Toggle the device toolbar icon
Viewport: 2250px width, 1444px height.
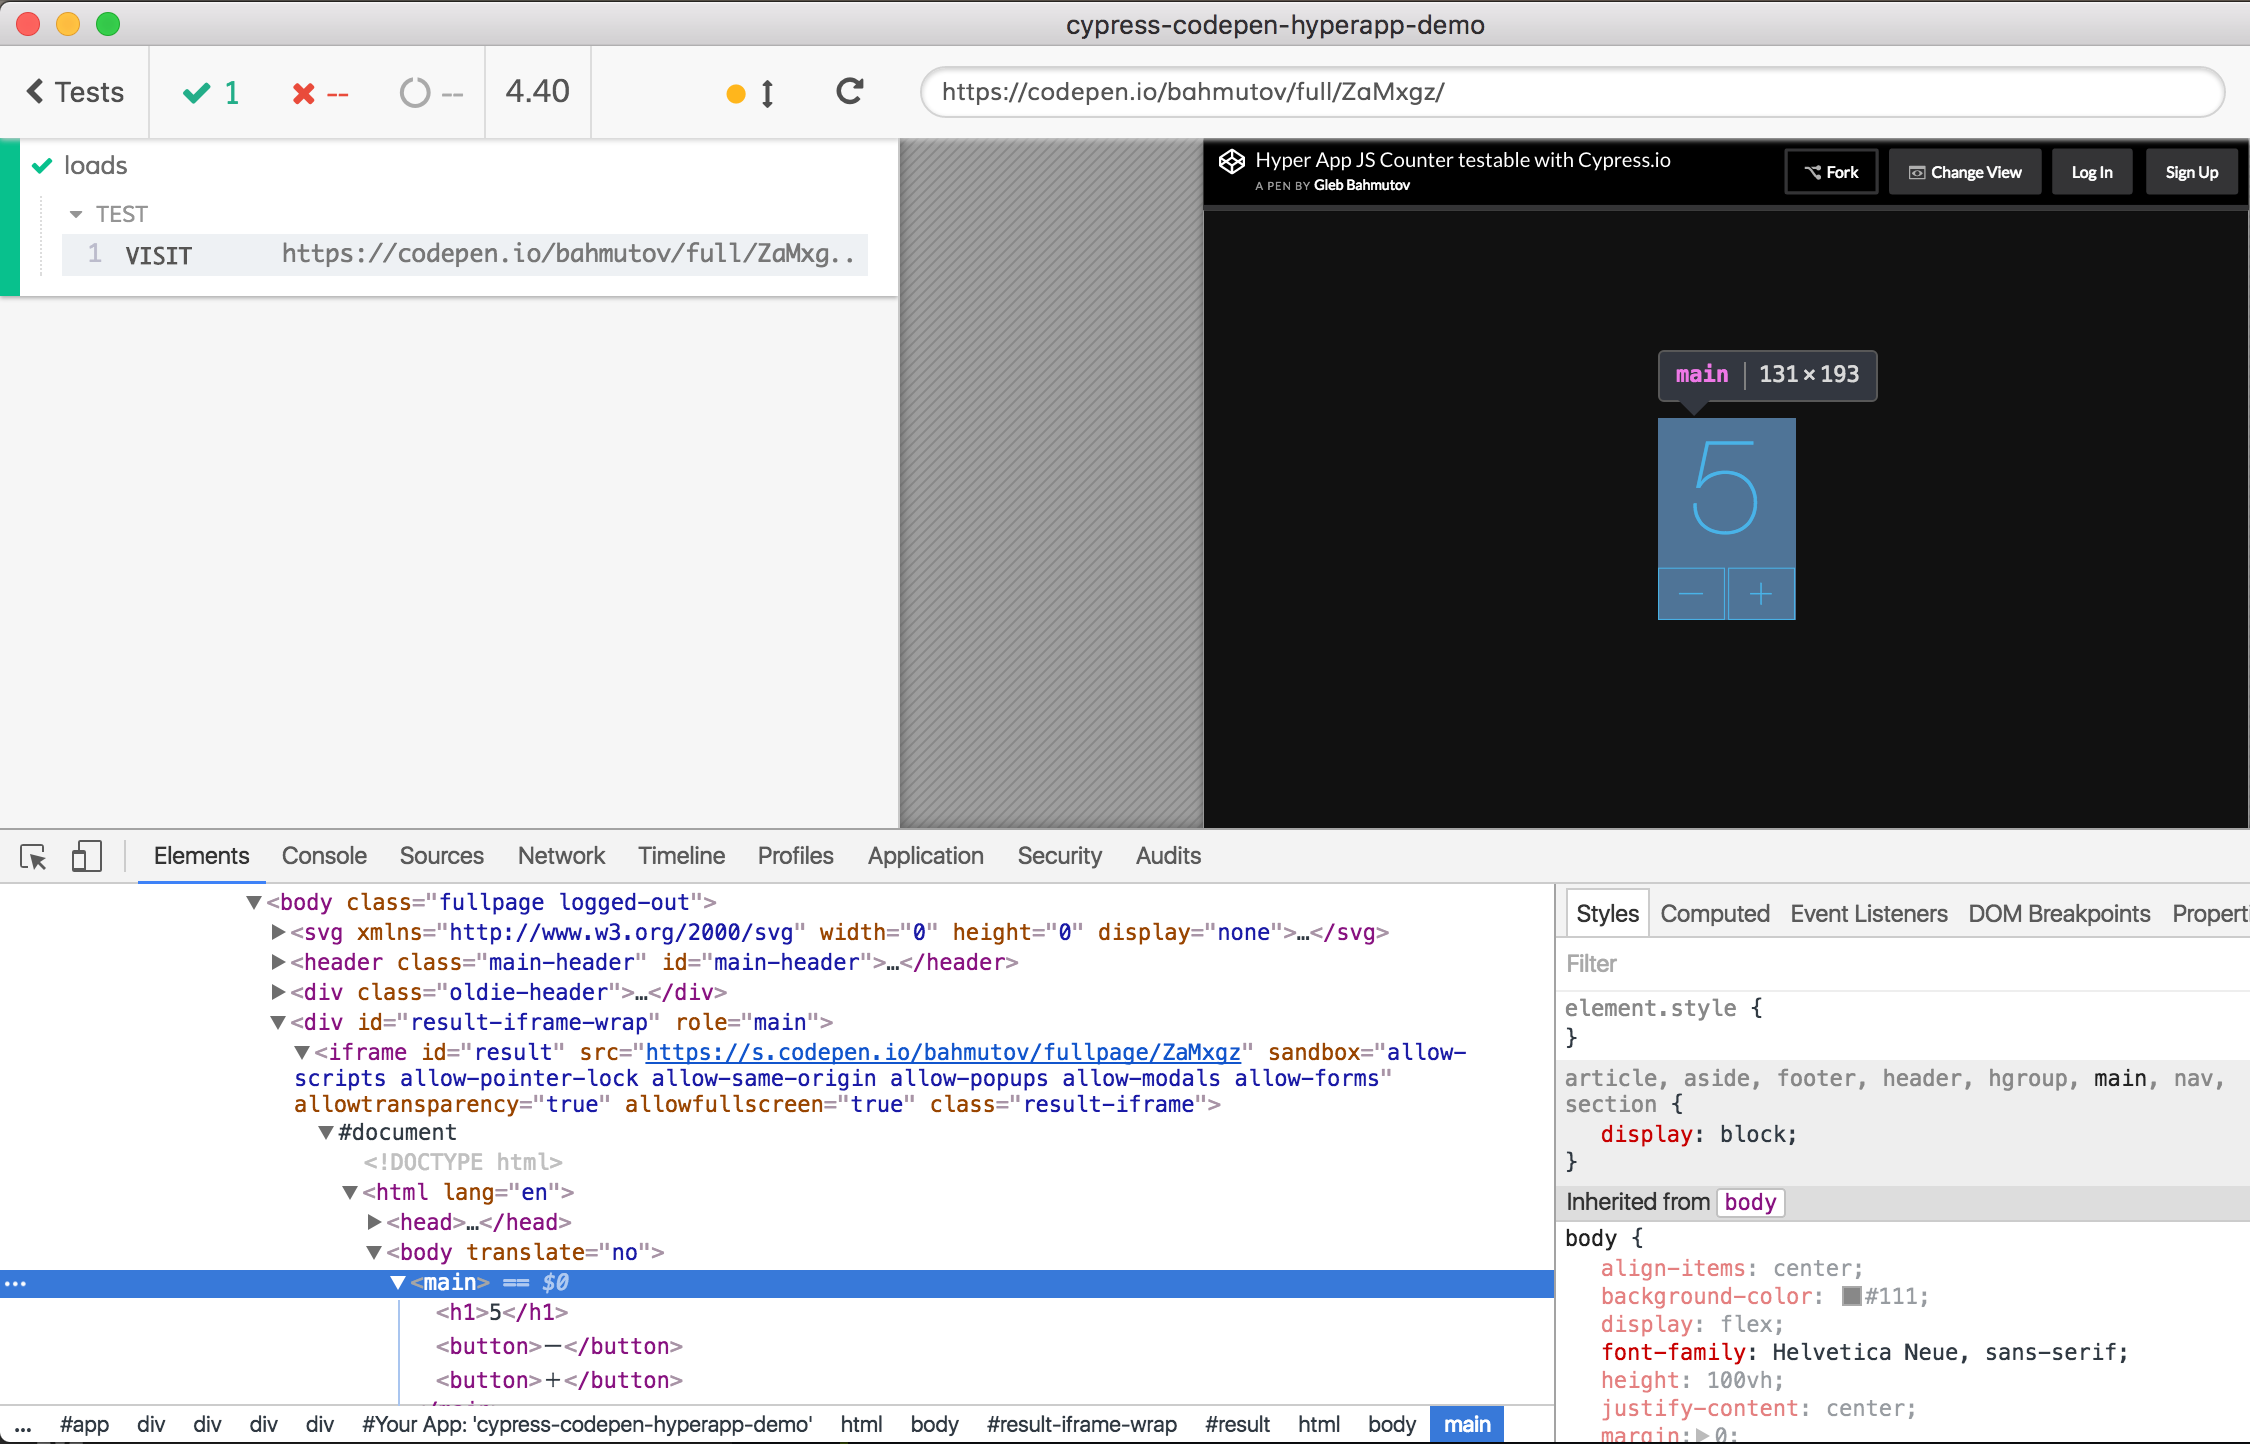click(87, 856)
